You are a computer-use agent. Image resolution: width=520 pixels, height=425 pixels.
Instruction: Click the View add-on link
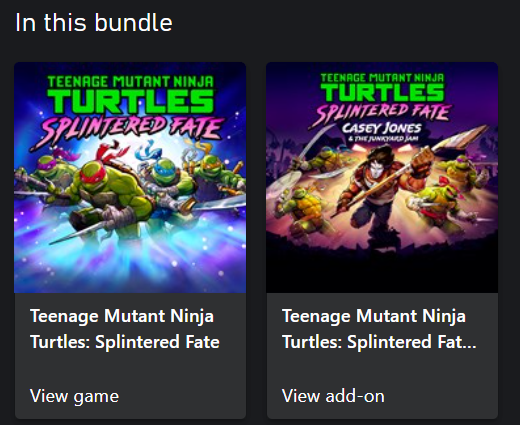pyautogui.click(x=333, y=396)
